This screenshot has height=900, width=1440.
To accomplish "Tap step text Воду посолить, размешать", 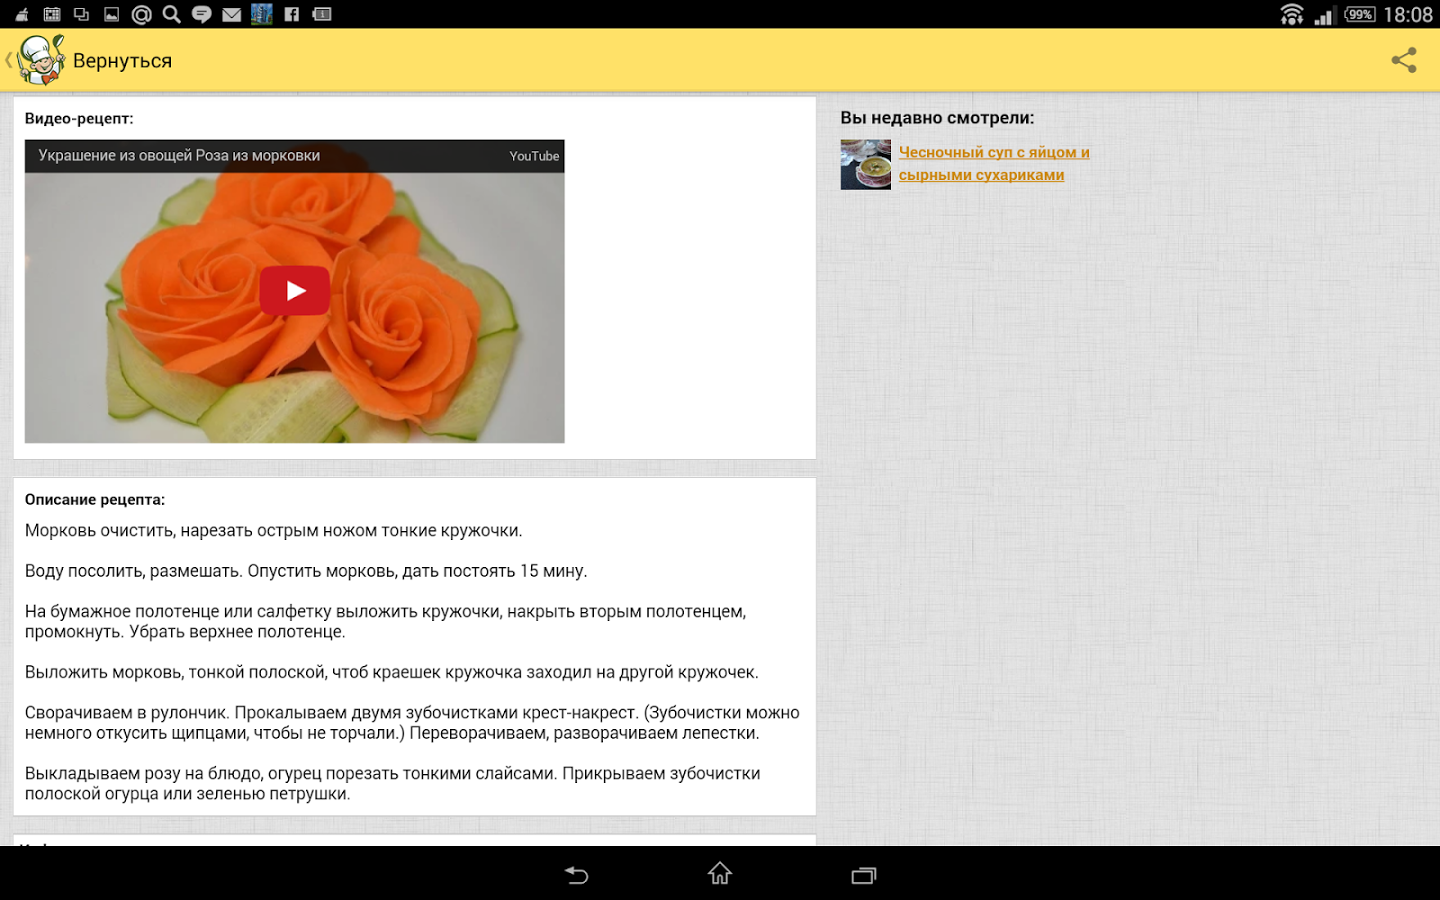I will pyautogui.click(x=306, y=571).
